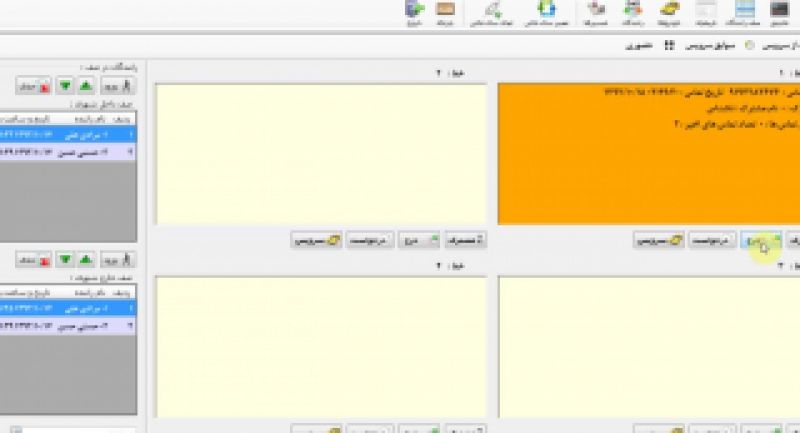Screen dimensions: 800x433
Task: Click the orange box icon next to Exit
Action: [x=447, y=13]
